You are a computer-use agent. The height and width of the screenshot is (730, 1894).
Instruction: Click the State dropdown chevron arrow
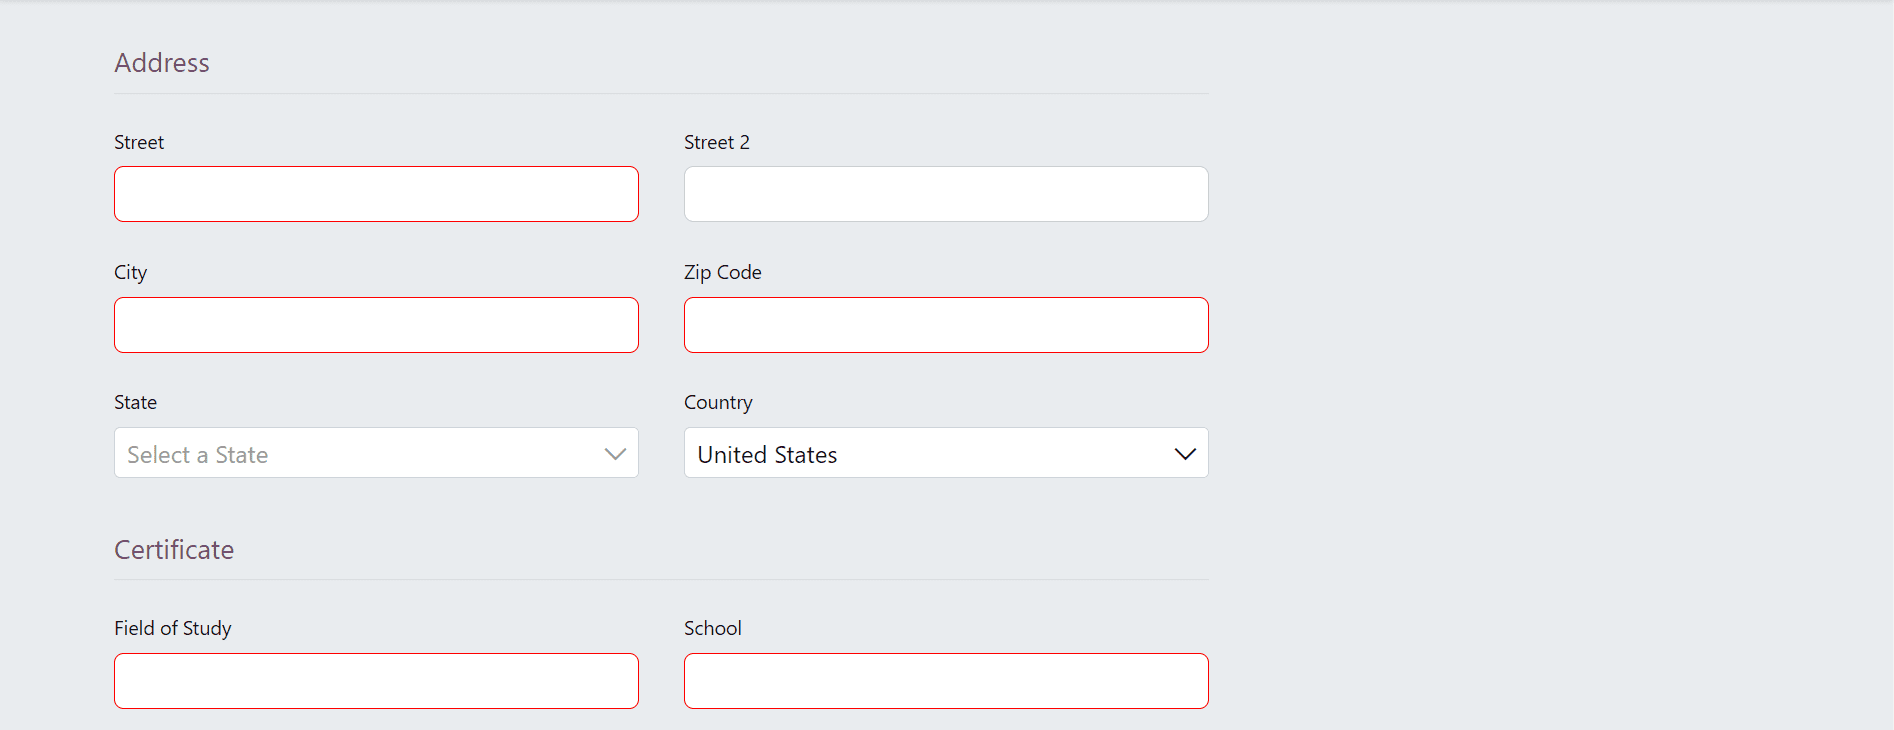pyautogui.click(x=615, y=454)
